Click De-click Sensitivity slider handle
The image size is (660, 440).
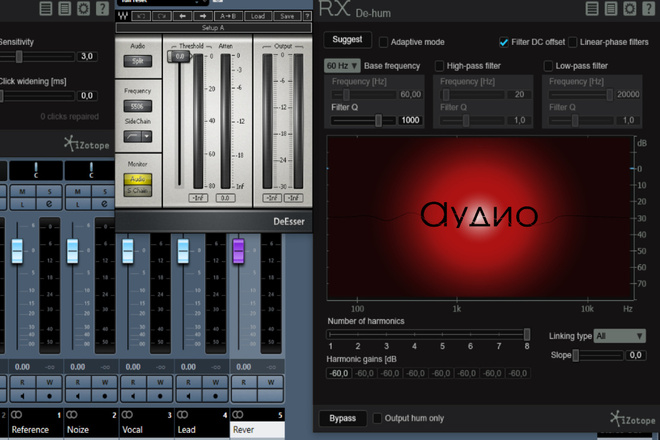click(x=19, y=56)
